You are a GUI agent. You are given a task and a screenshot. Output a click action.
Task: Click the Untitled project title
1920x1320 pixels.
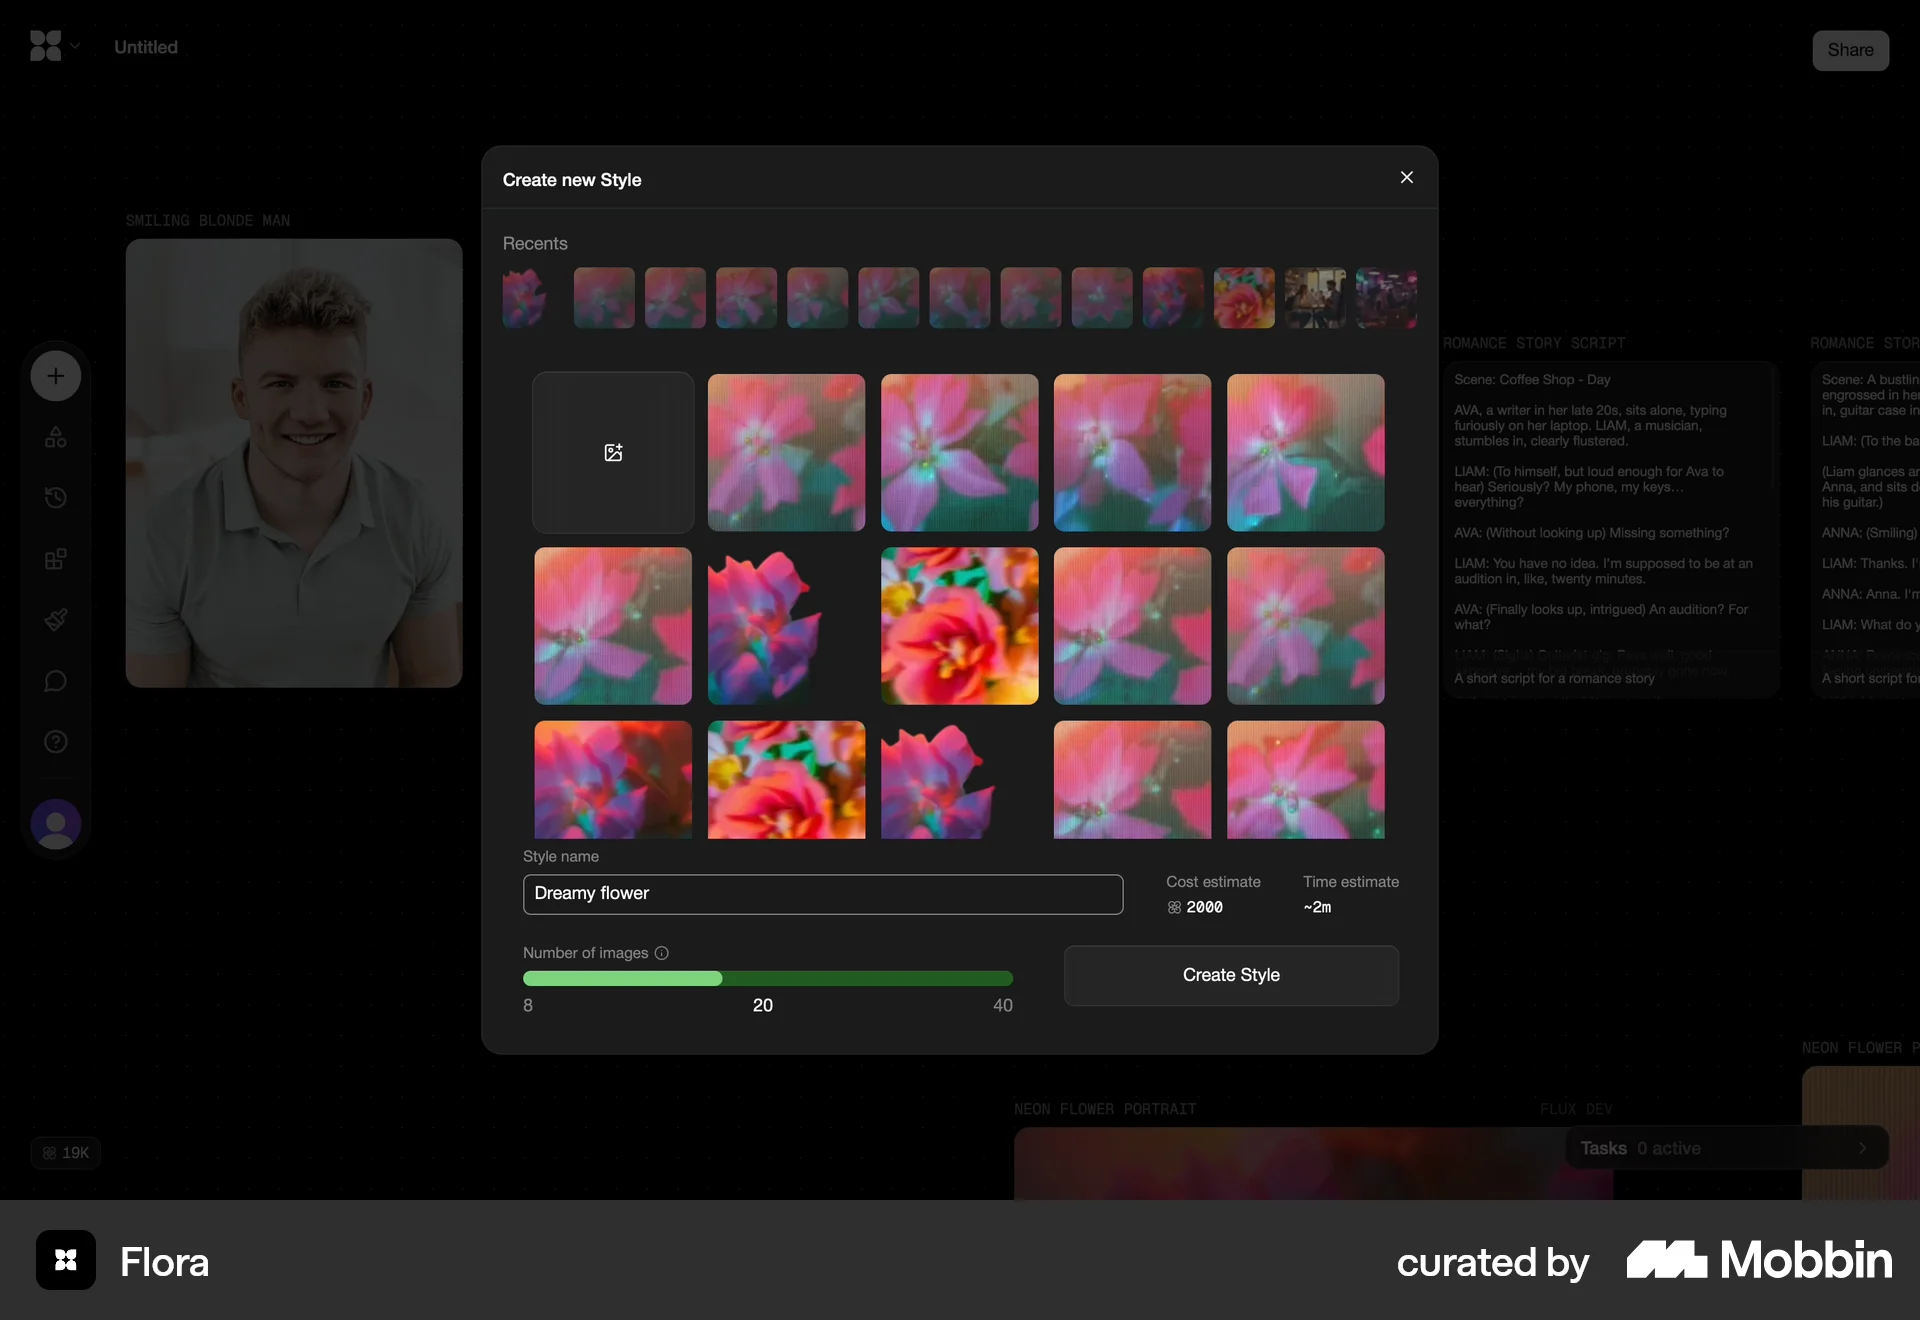145,47
